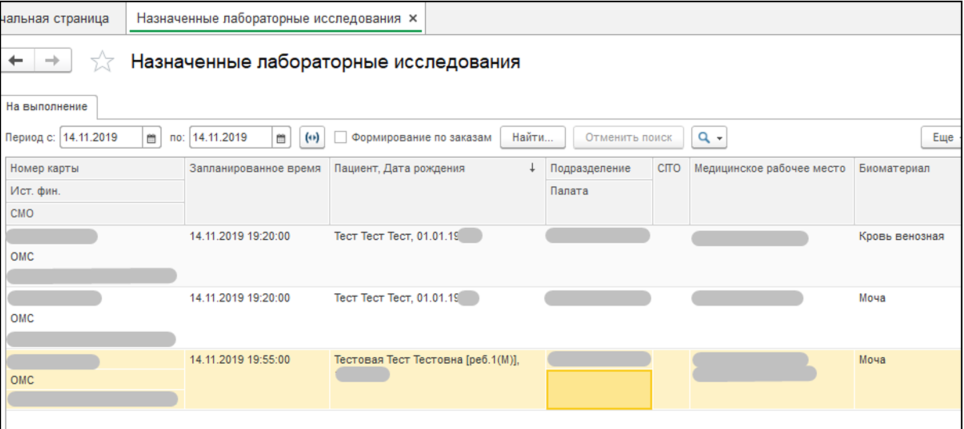
Task: Open calendar picker for period start date
Action: pos(151,137)
